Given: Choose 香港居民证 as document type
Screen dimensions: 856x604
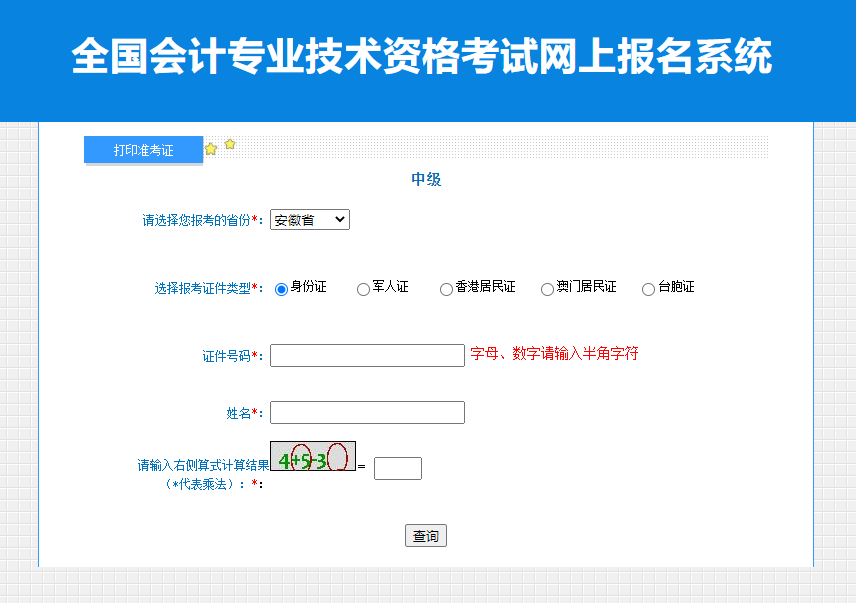Looking at the screenshot, I should 445,289.
